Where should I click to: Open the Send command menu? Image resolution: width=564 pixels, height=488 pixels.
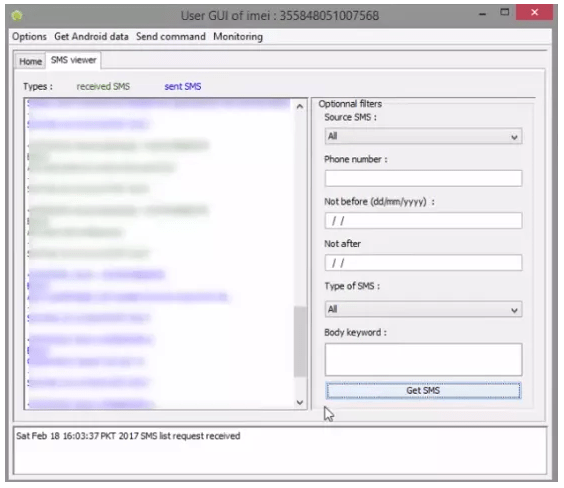[x=171, y=37]
